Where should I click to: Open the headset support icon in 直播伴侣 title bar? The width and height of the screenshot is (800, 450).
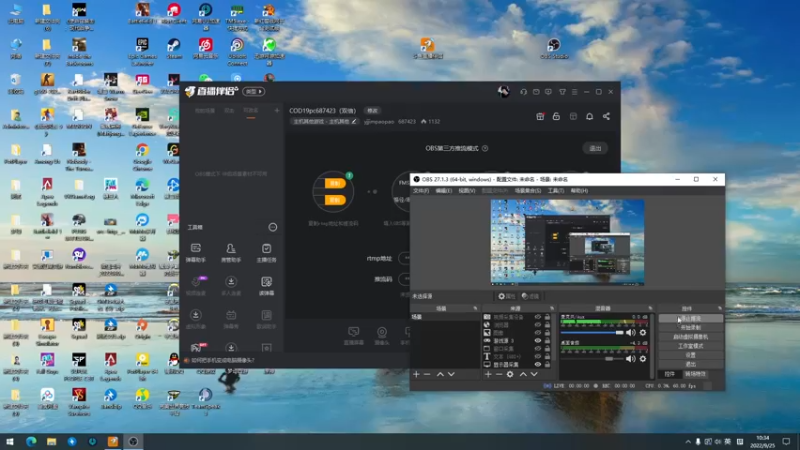pos(523,92)
